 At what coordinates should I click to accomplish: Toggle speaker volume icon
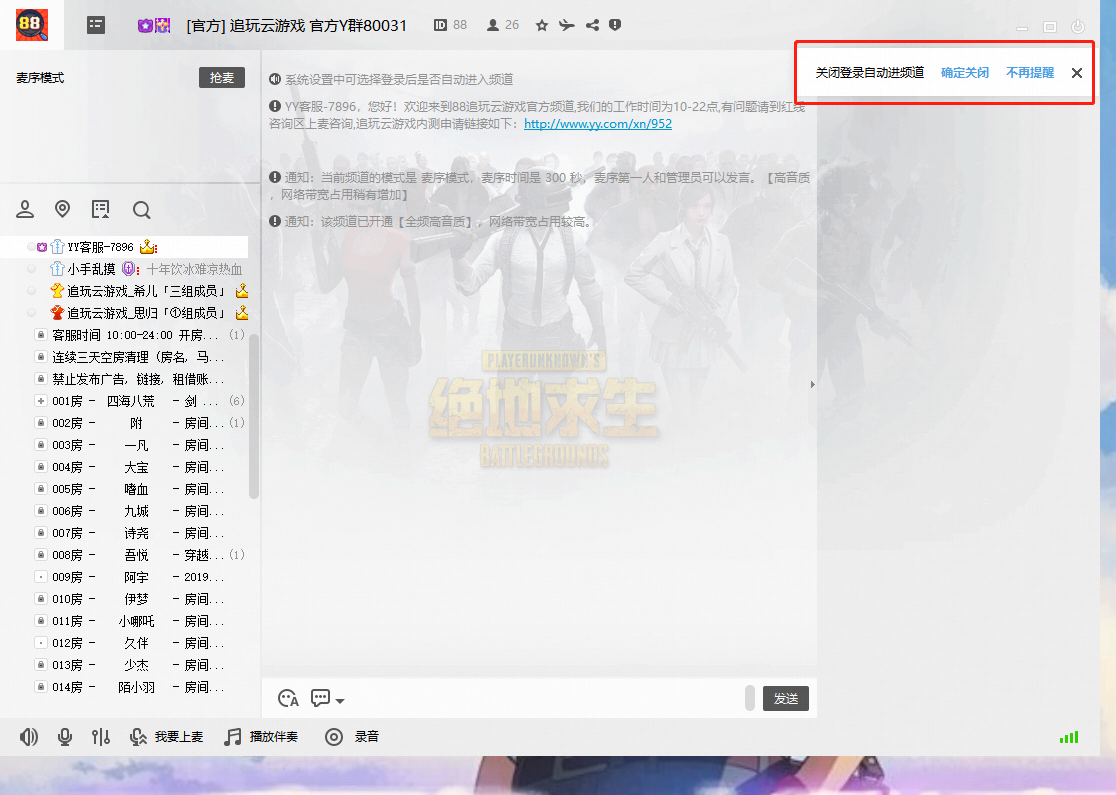[x=29, y=737]
